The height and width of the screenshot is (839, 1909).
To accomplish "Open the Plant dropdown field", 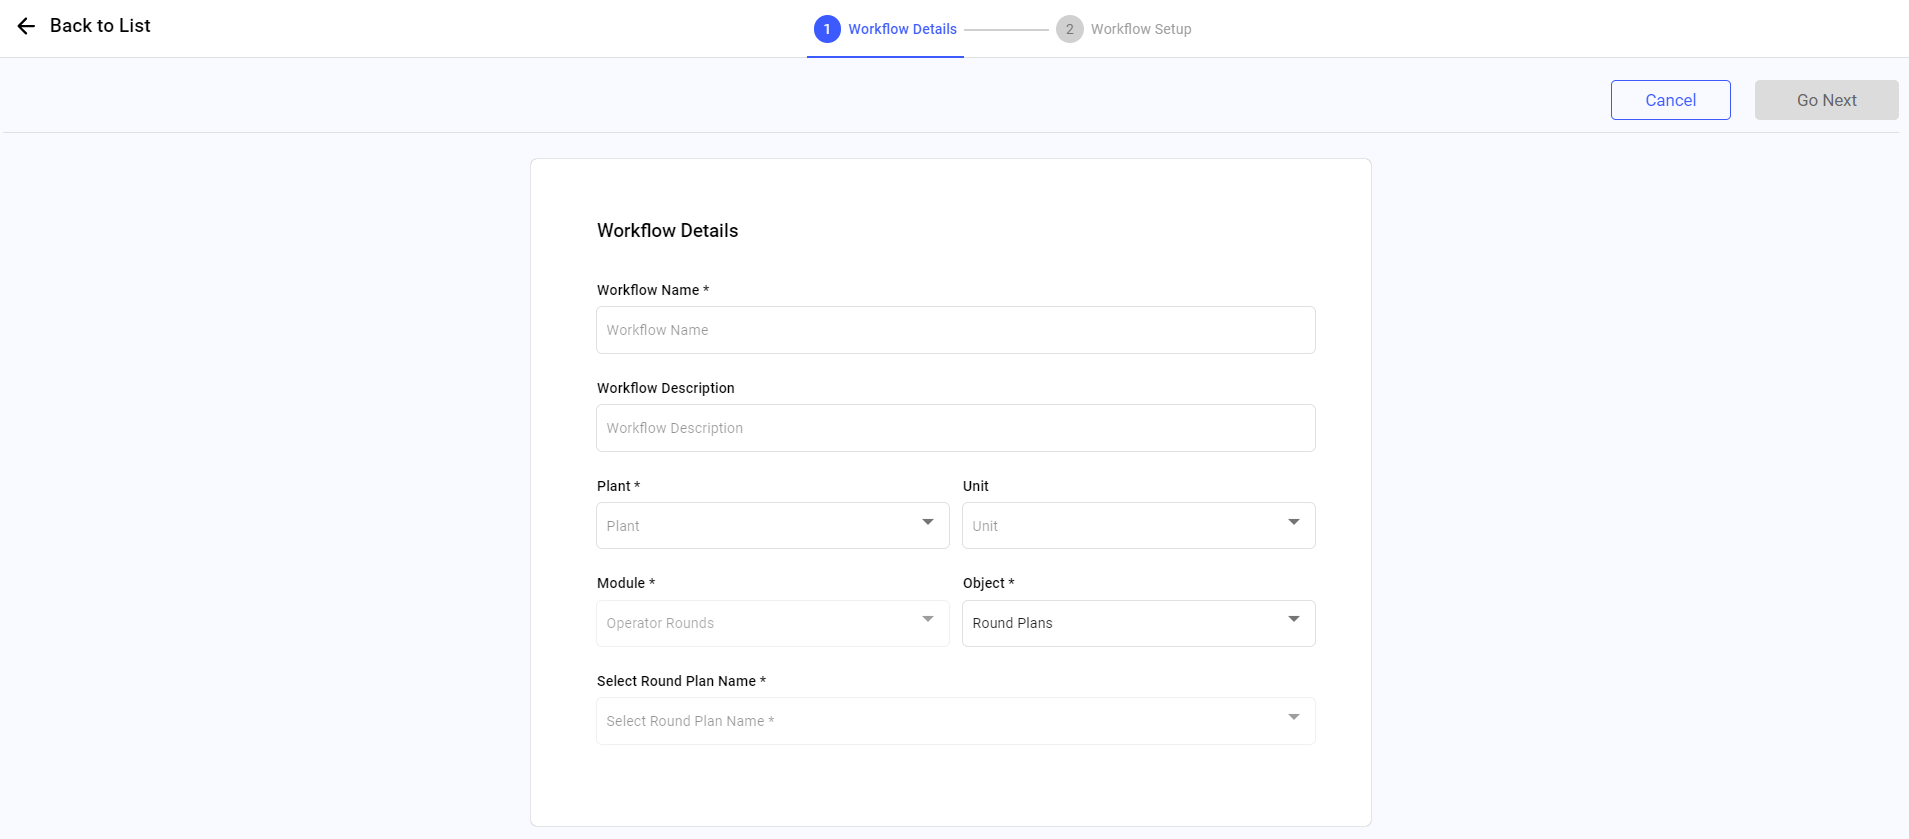I will (x=760, y=526).
